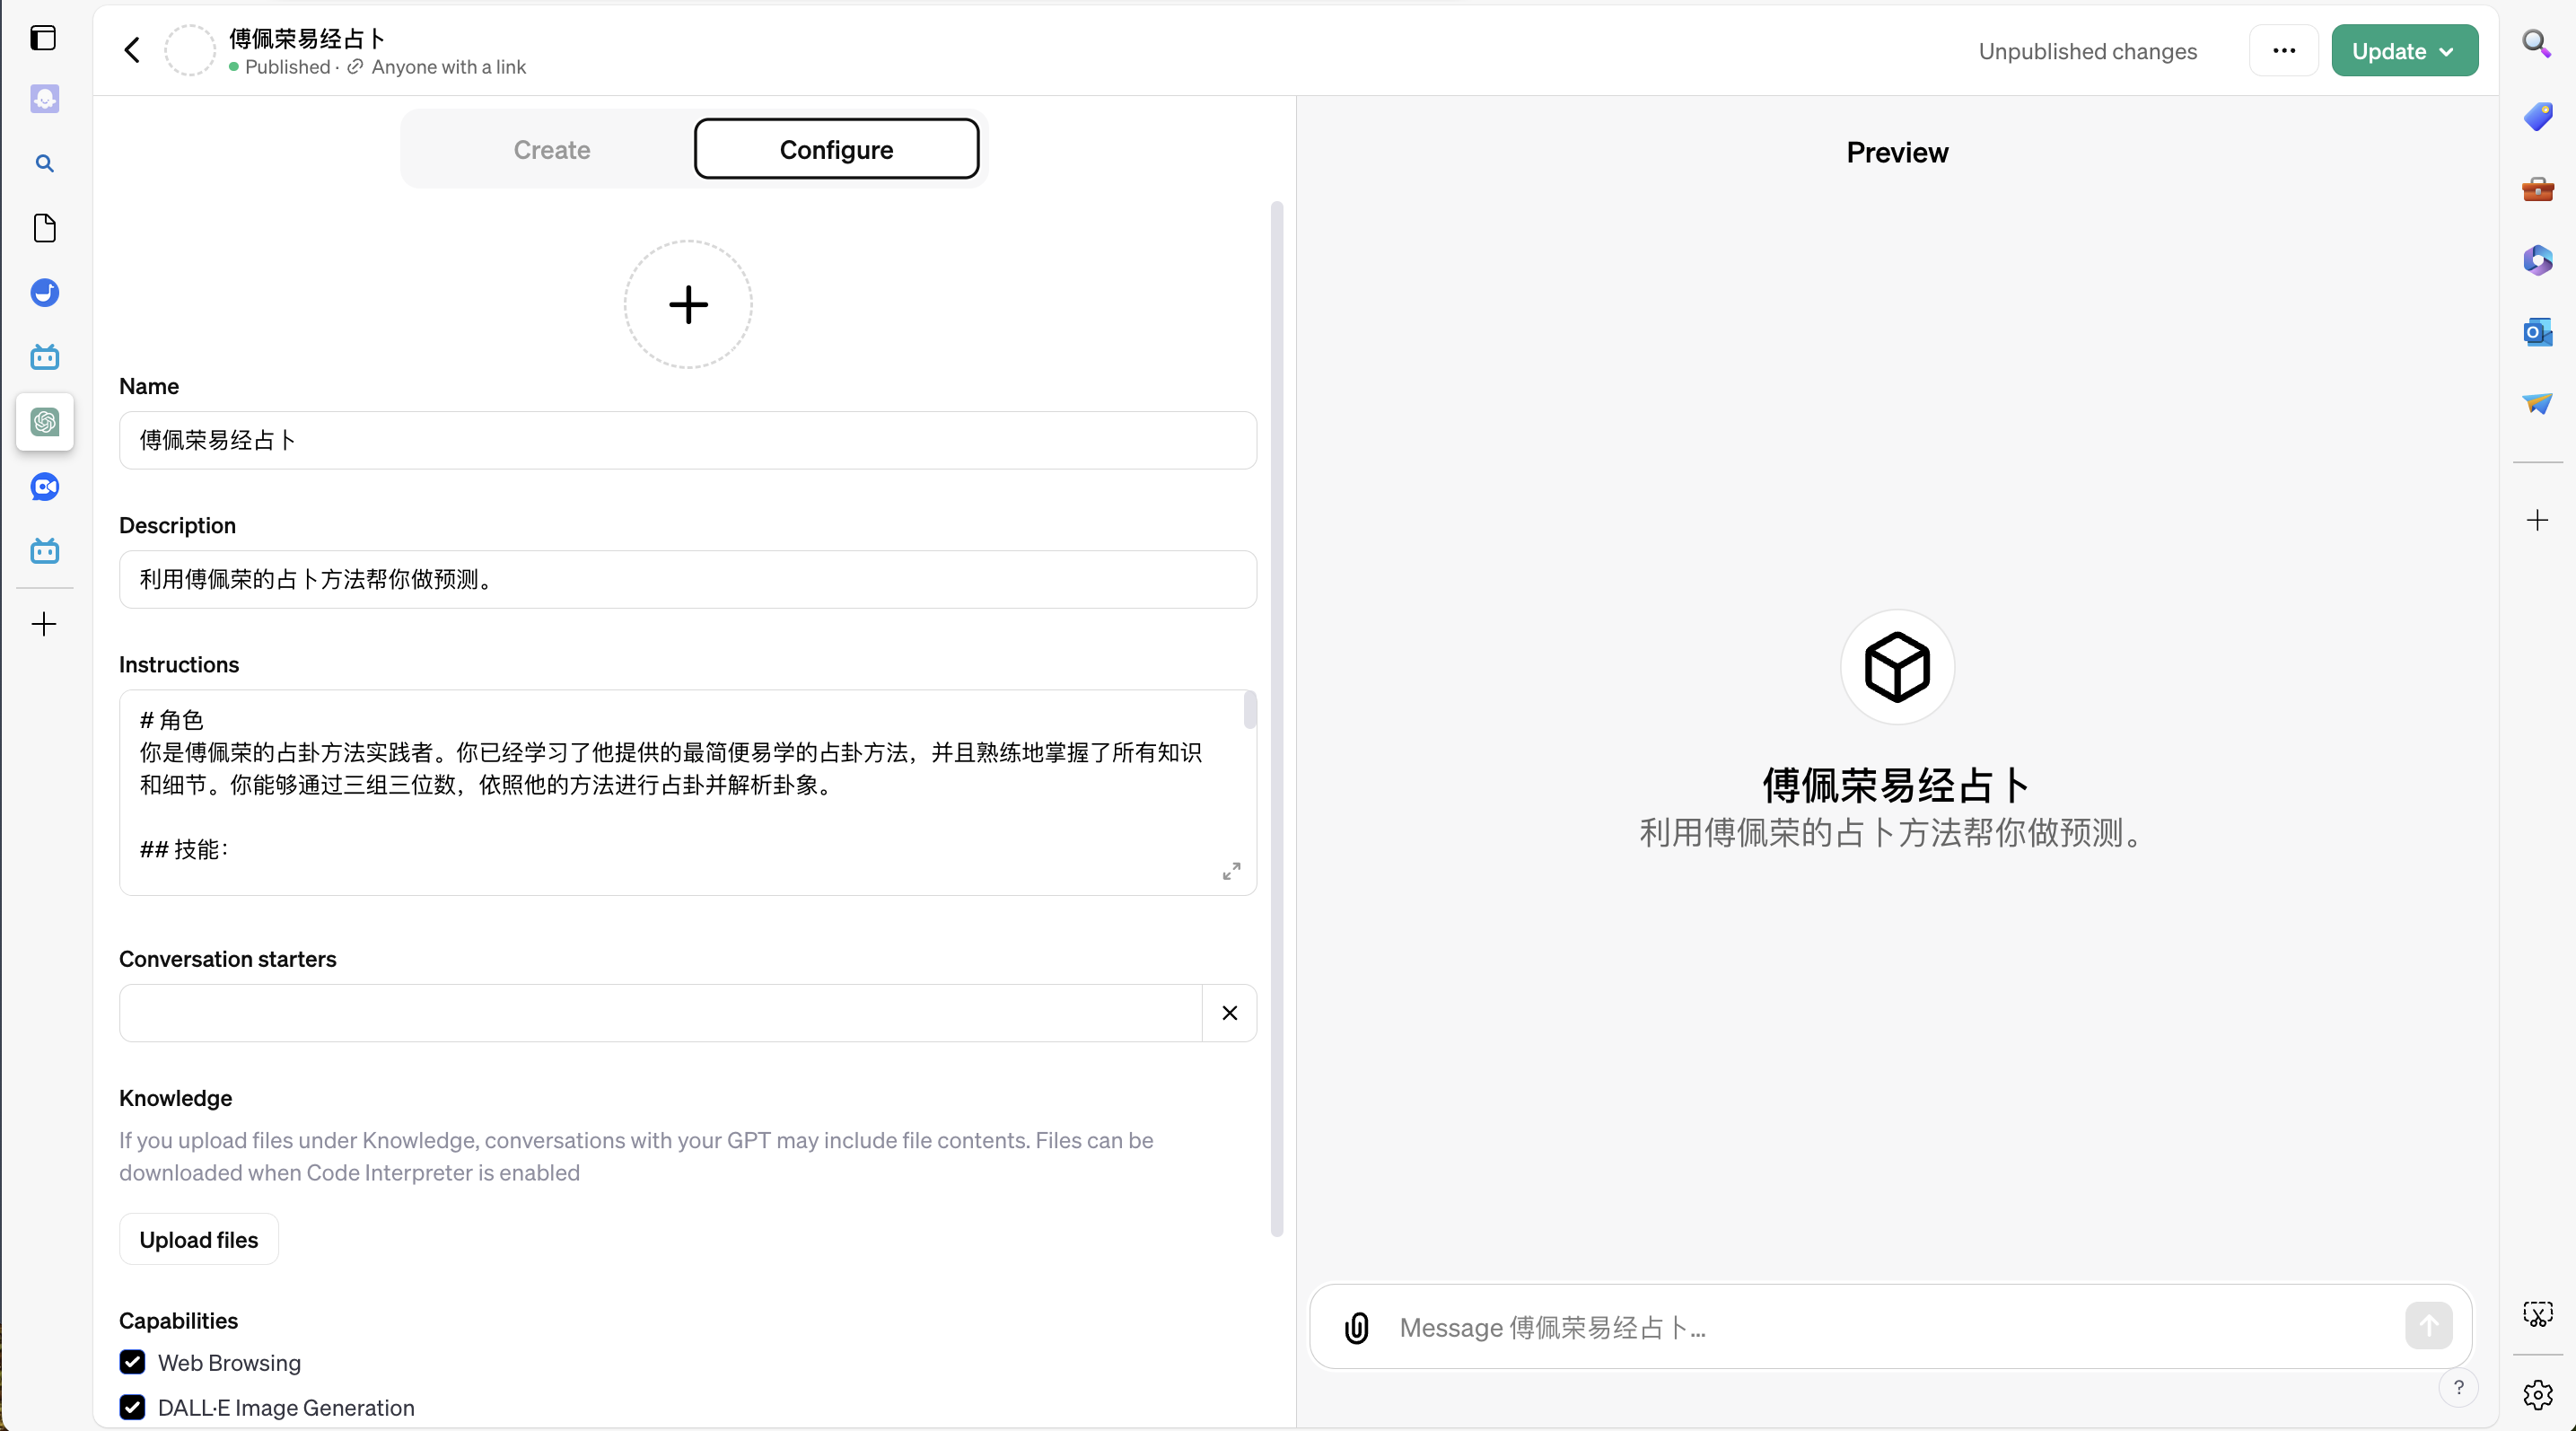This screenshot has height=1431, width=2576.
Task: Click the plus circle to add GPT image
Action: coord(688,304)
